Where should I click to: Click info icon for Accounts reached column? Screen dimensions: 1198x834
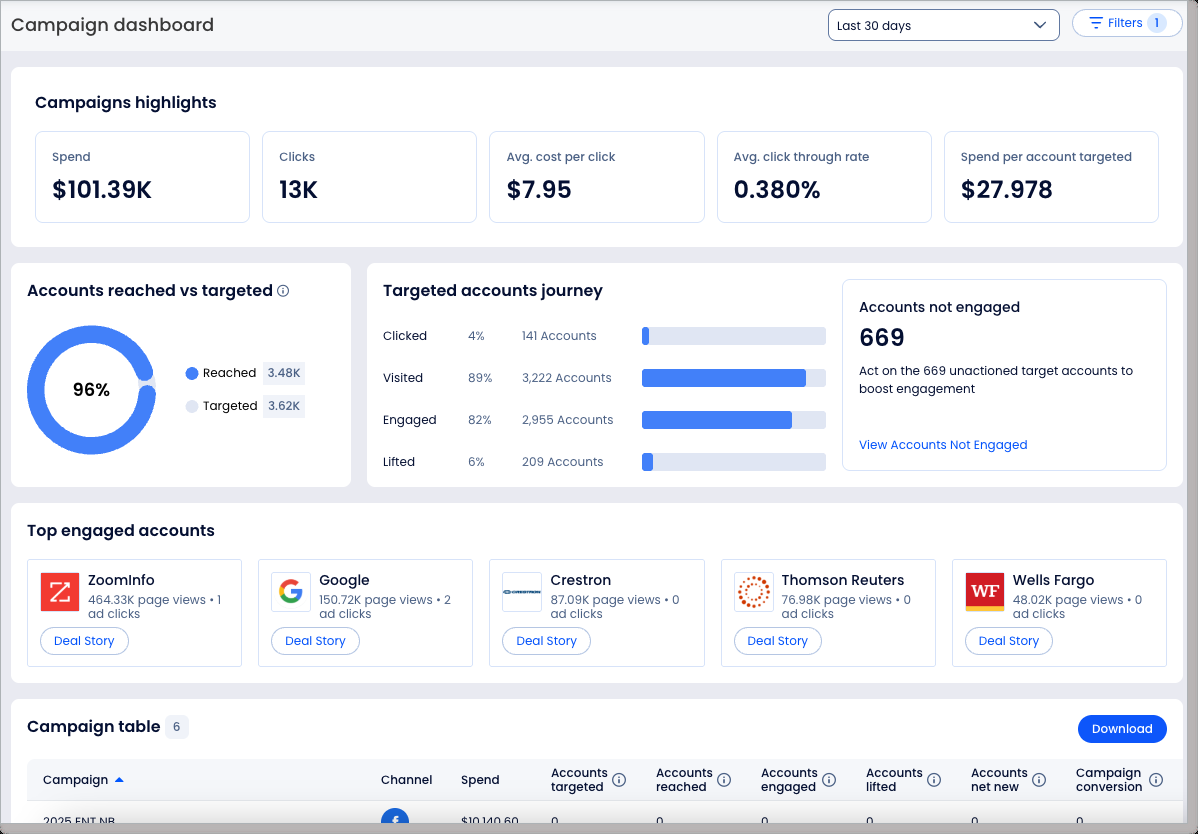724,780
